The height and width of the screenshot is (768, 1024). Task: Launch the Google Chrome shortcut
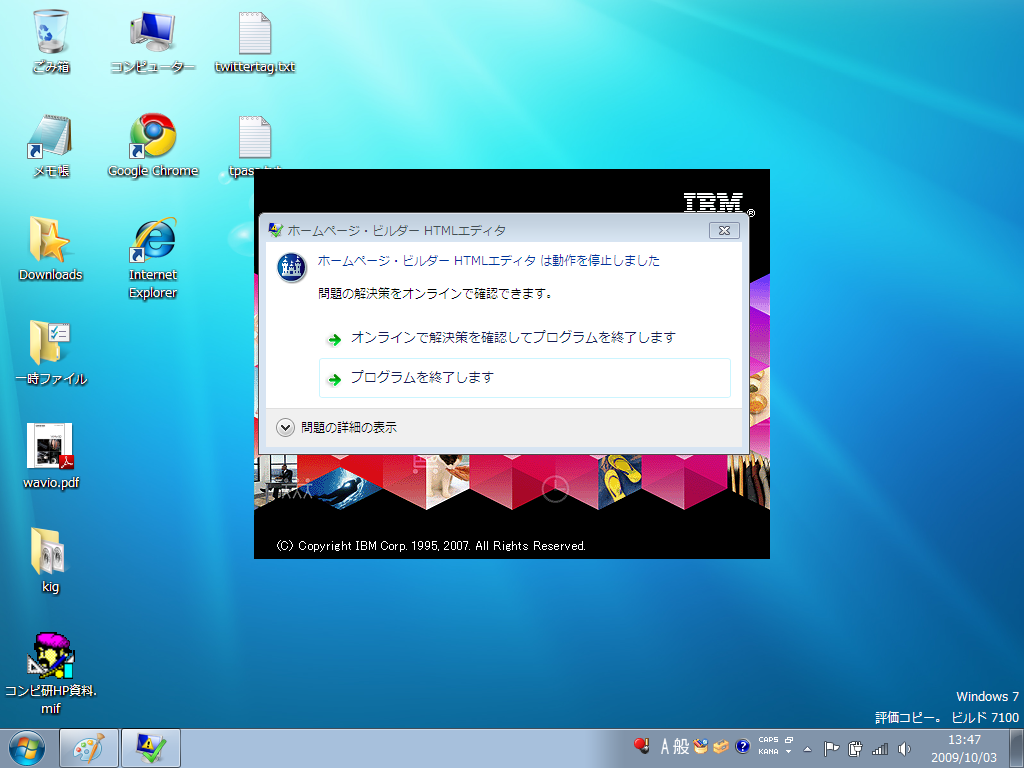[x=153, y=145]
